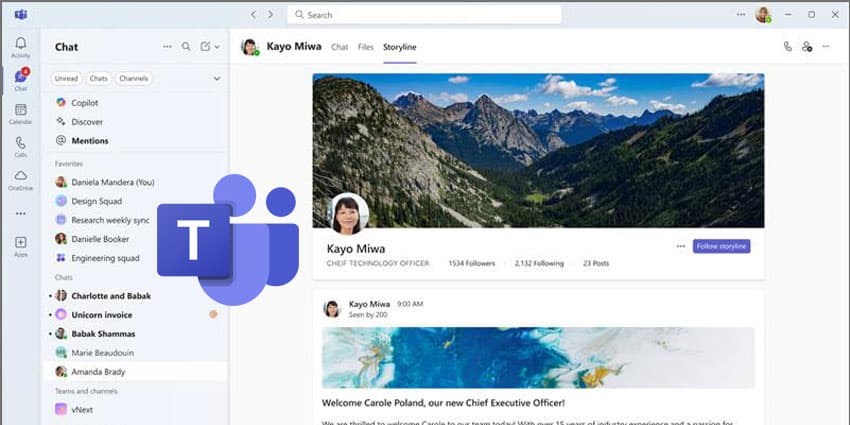
Task: Click the Search input field
Action: (x=424, y=15)
